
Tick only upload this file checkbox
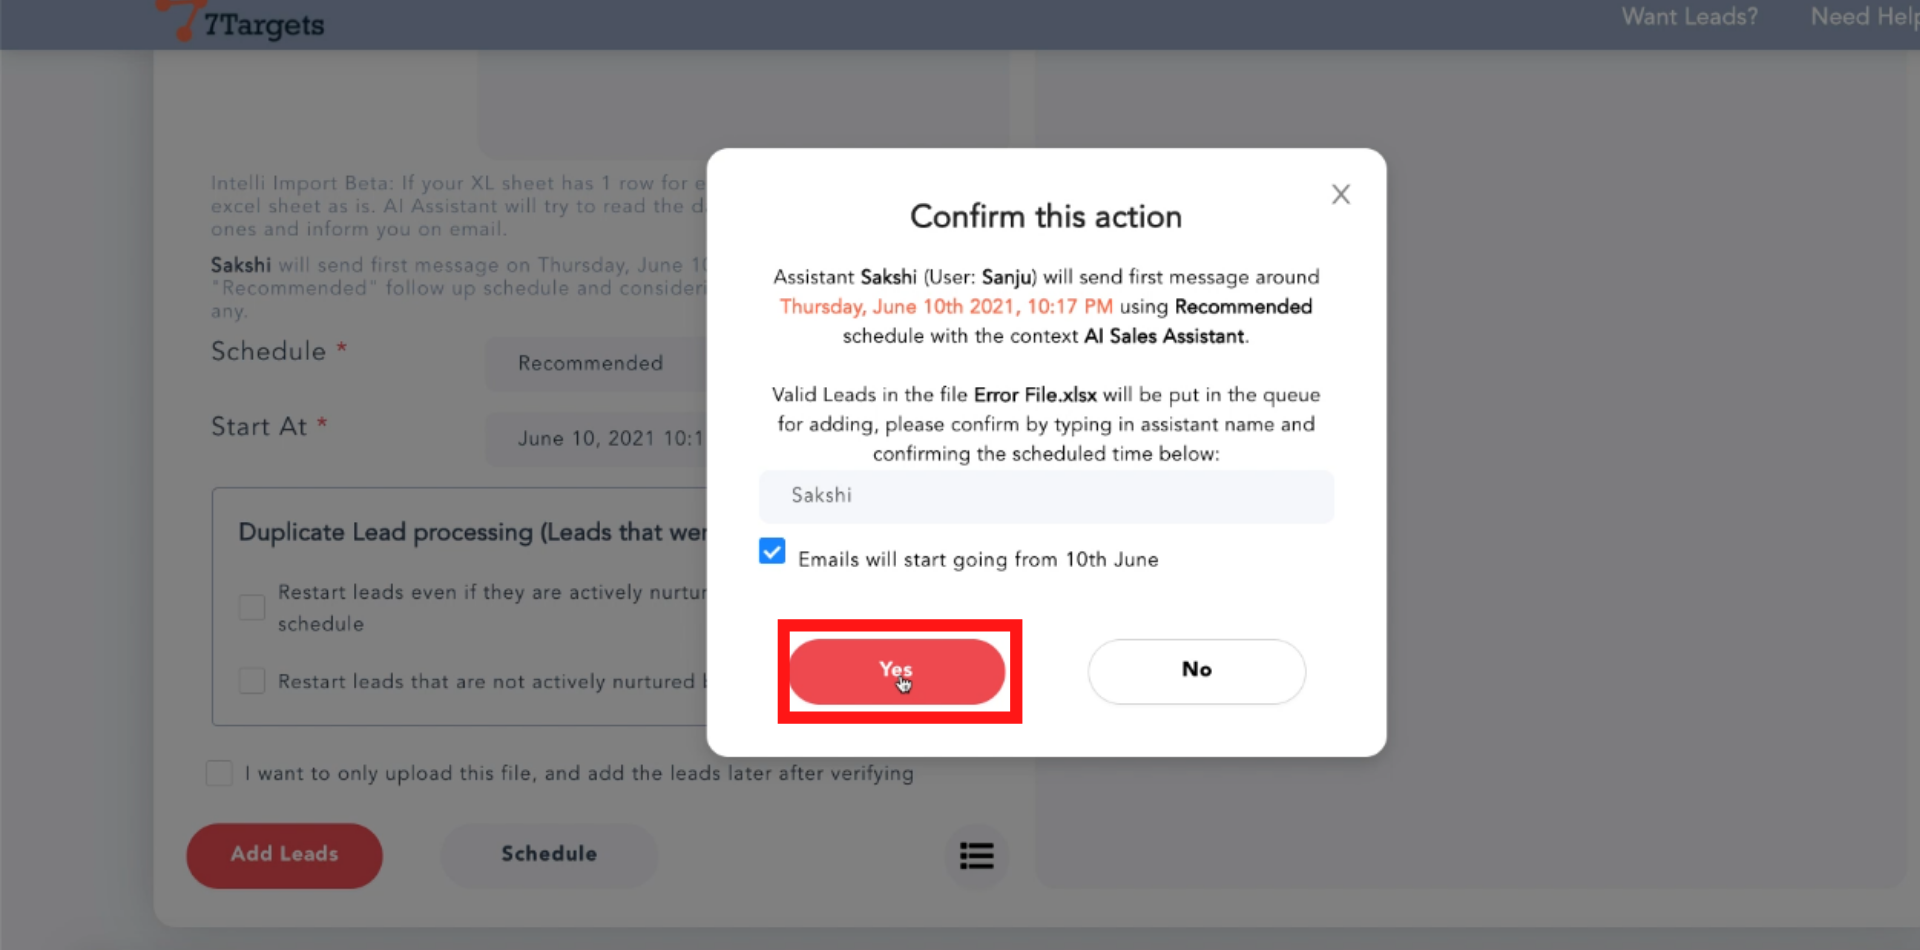(219, 773)
